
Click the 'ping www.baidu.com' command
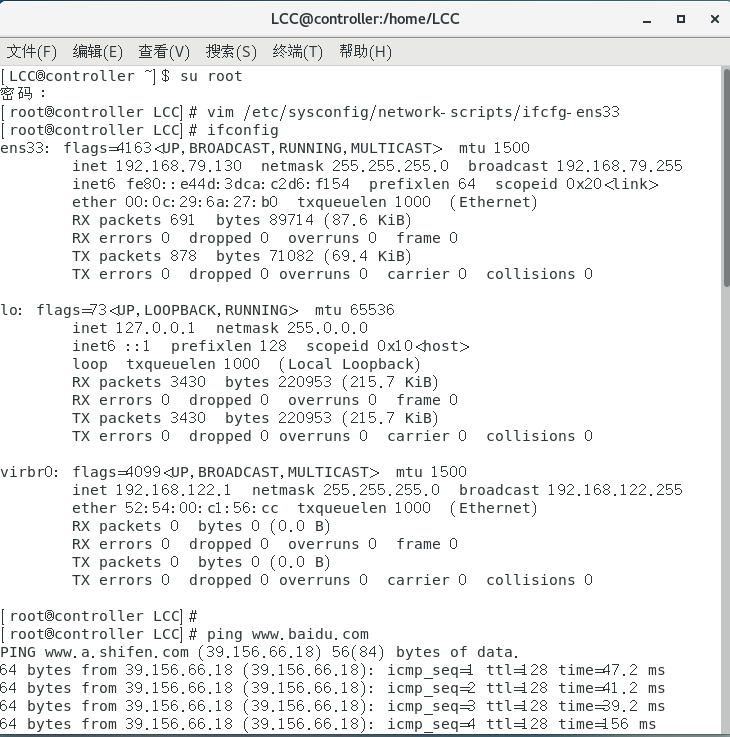point(288,634)
